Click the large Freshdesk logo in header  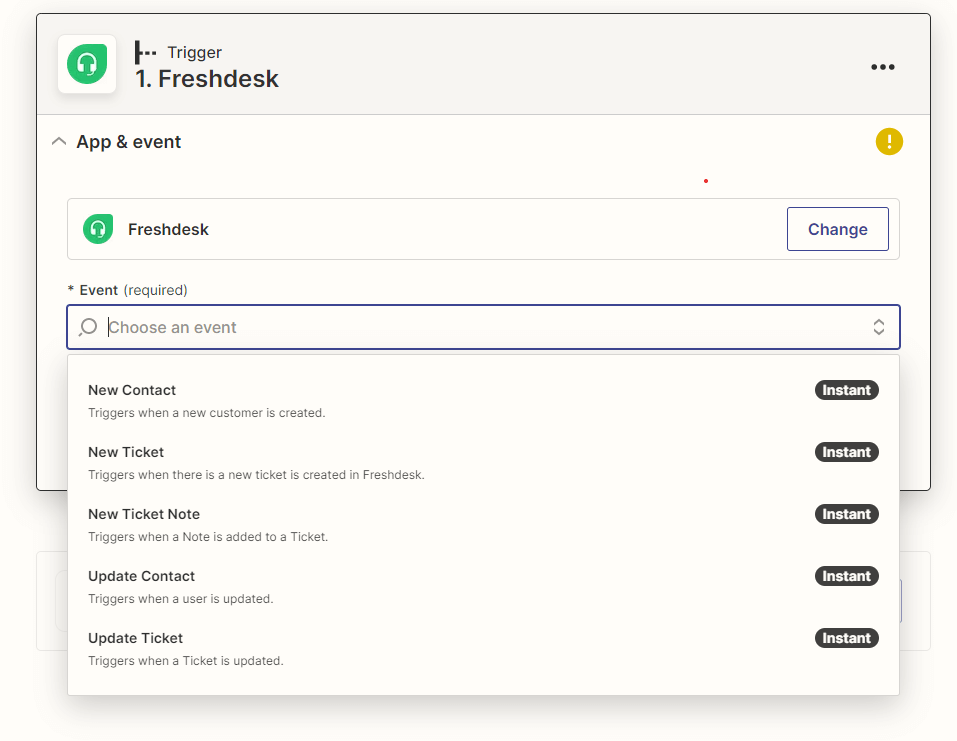click(87, 64)
